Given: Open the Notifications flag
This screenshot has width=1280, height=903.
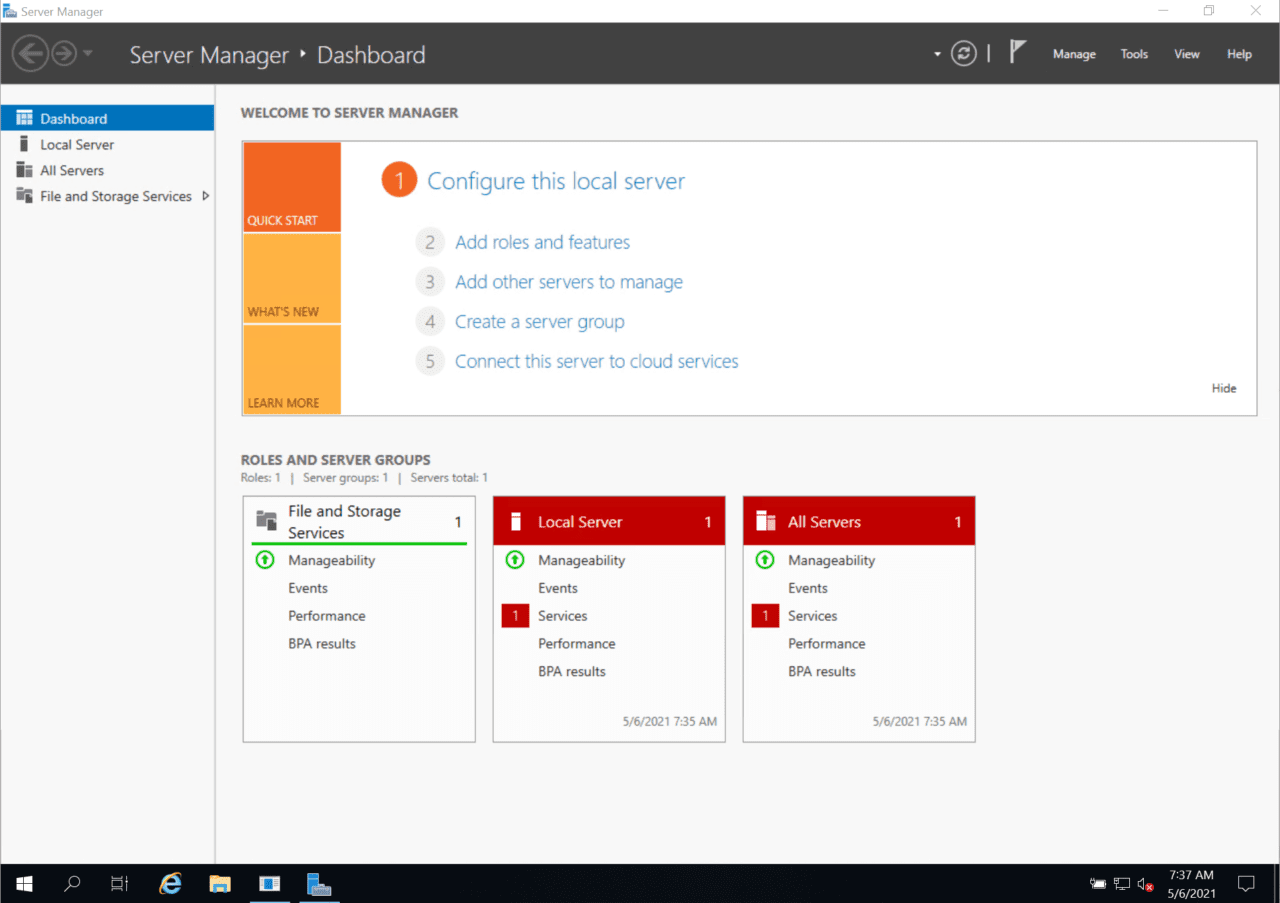Looking at the screenshot, I should pos(1017,53).
